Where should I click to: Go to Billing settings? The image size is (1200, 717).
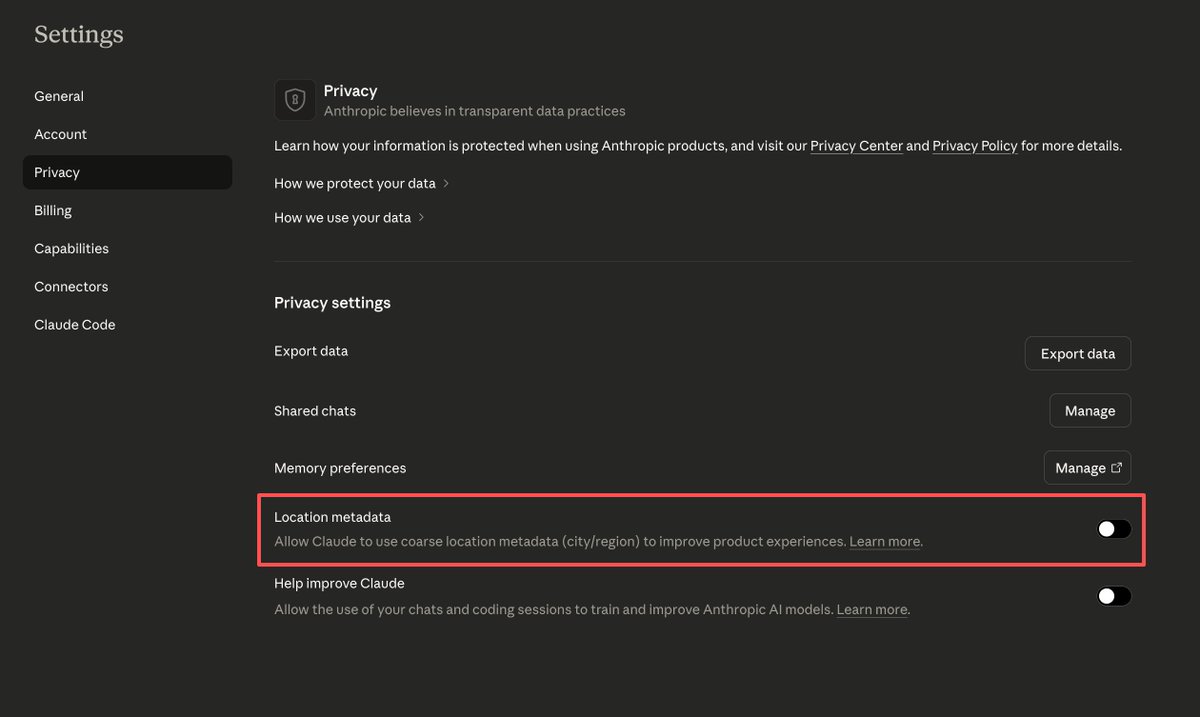(x=127, y=210)
